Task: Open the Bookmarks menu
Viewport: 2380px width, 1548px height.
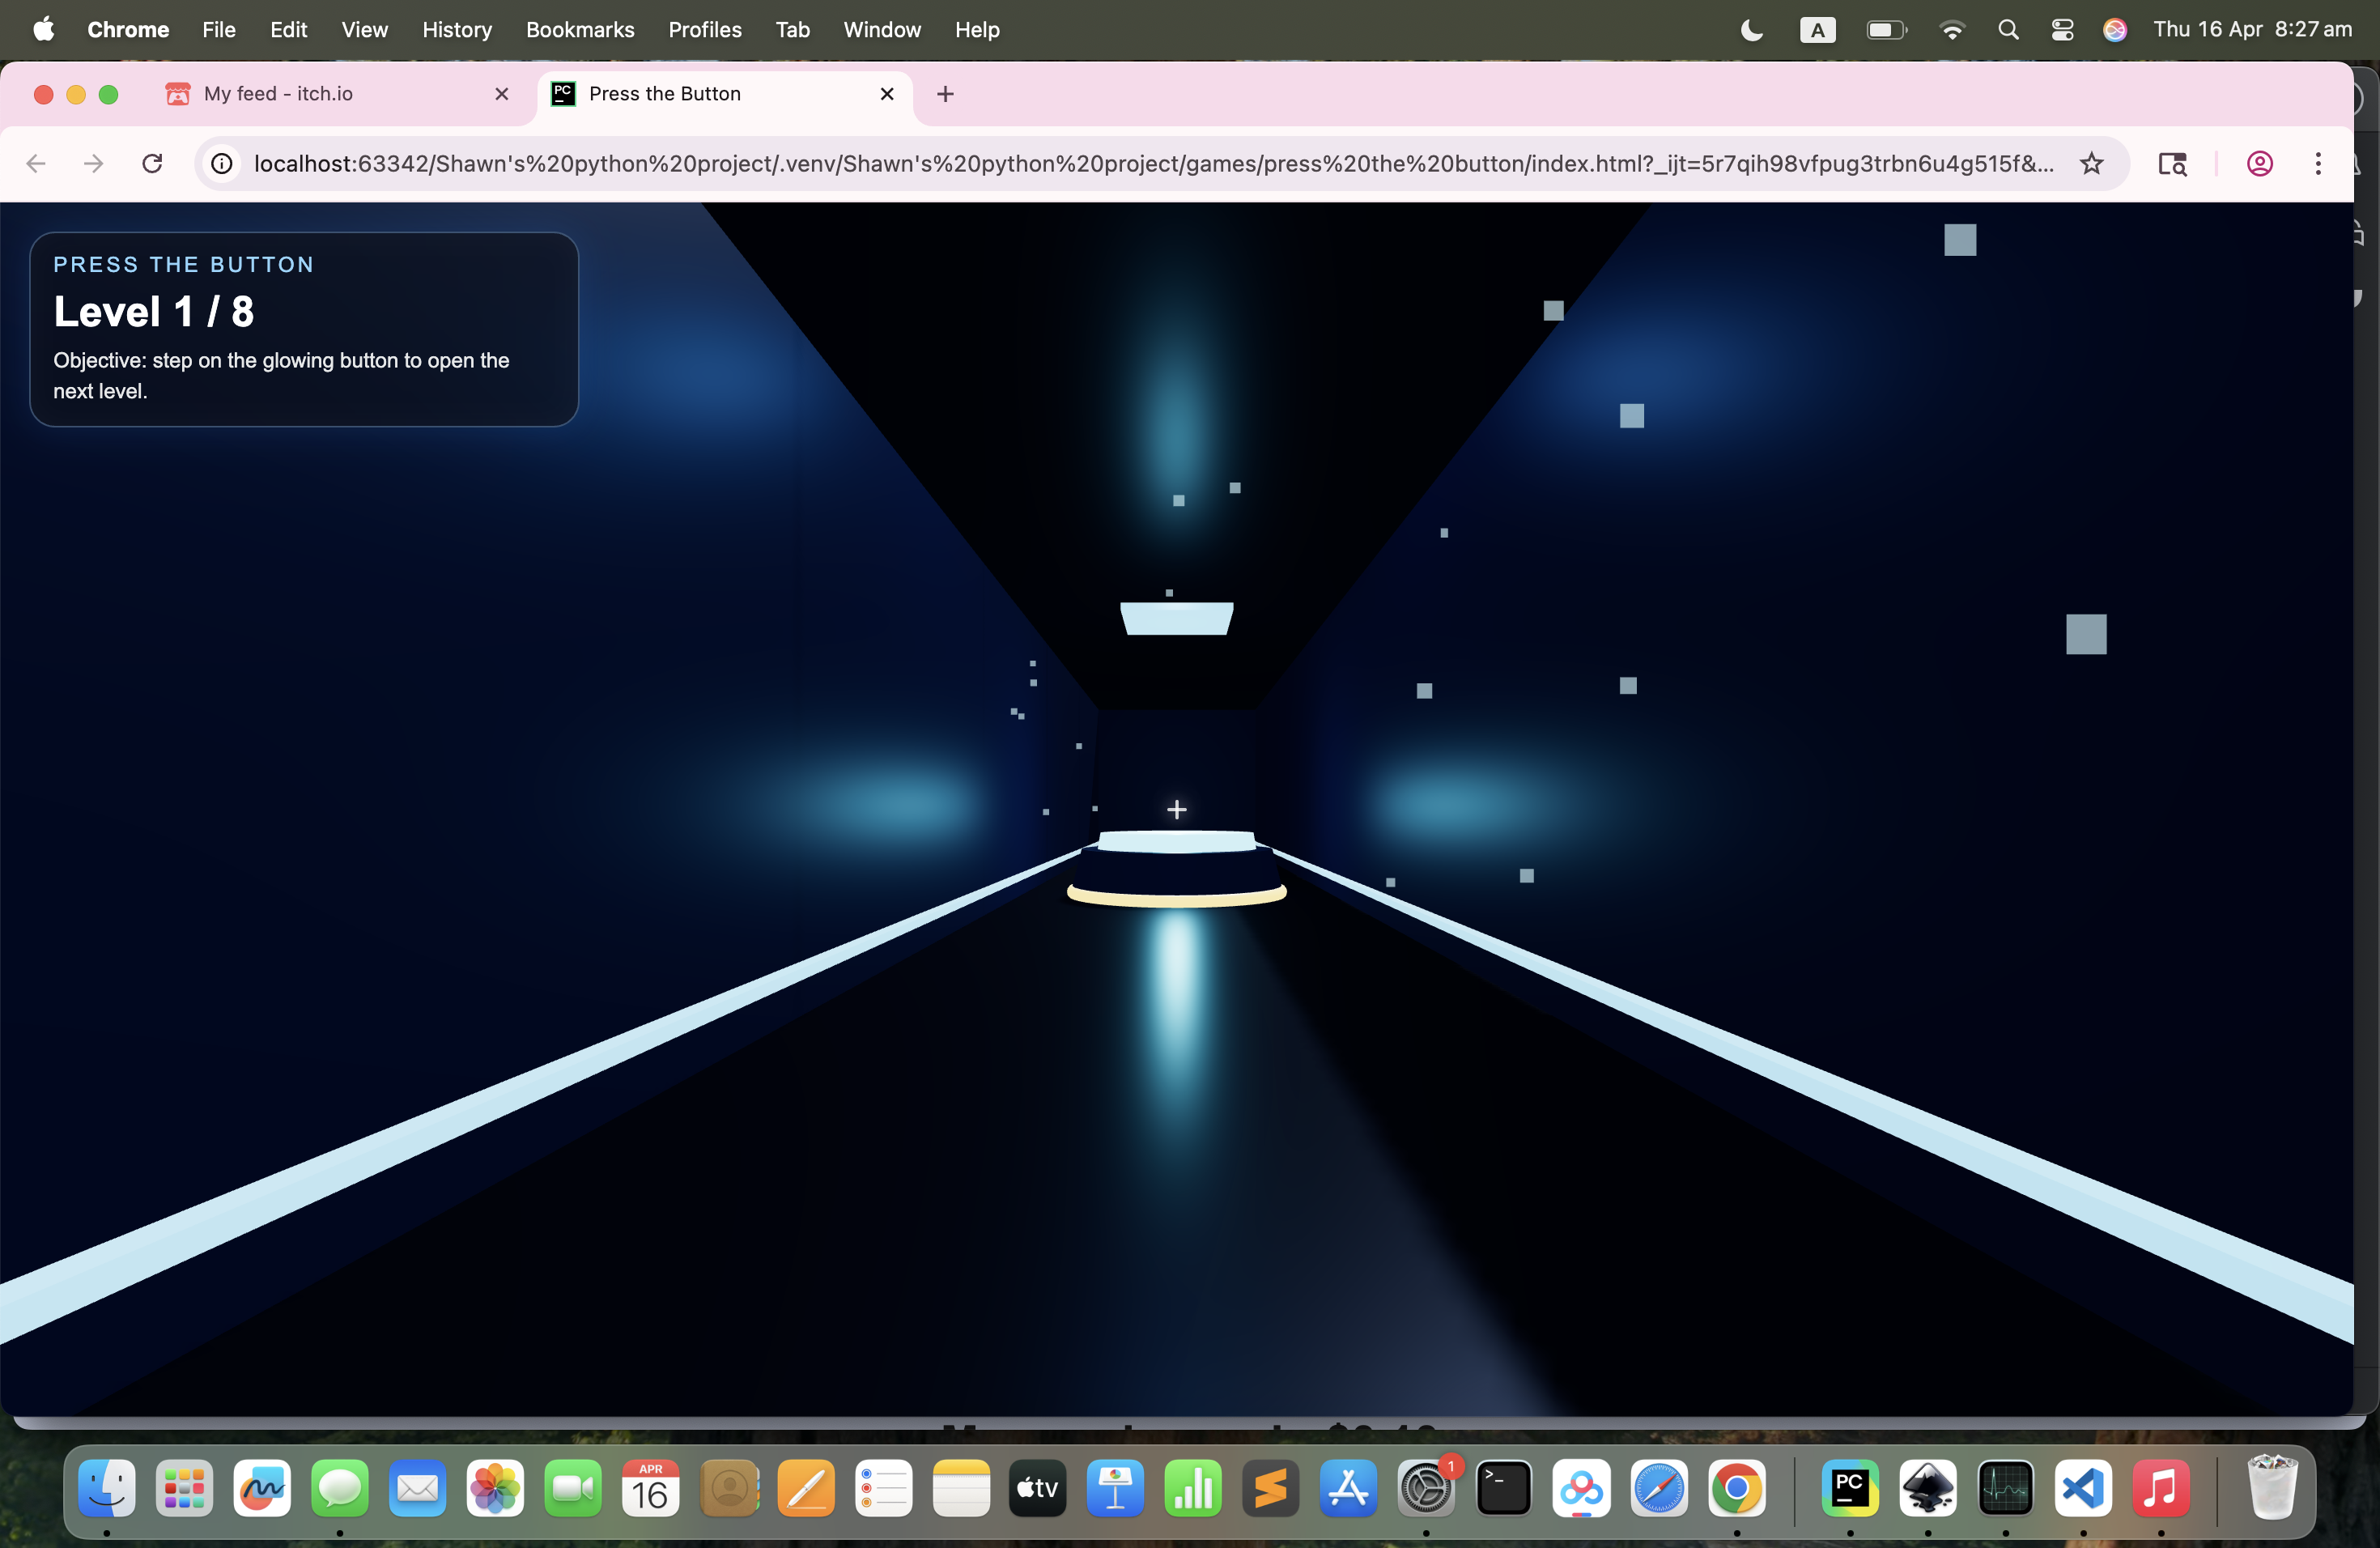Action: [x=580, y=30]
